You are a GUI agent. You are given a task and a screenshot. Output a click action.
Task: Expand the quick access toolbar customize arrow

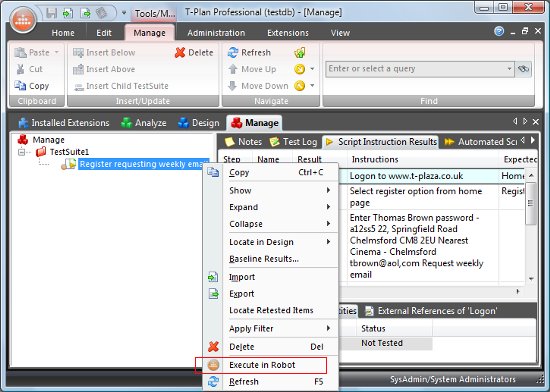[x=124, y=13]
